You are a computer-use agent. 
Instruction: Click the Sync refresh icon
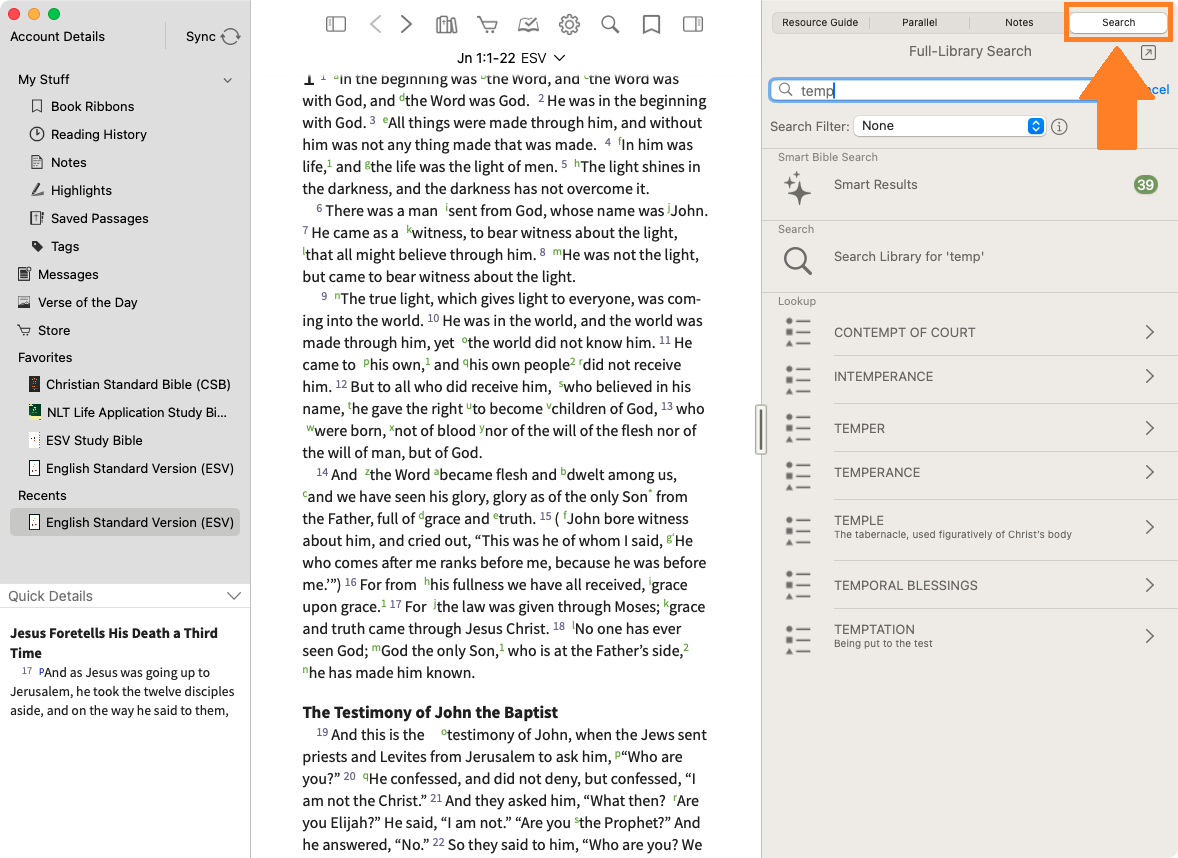231,36
